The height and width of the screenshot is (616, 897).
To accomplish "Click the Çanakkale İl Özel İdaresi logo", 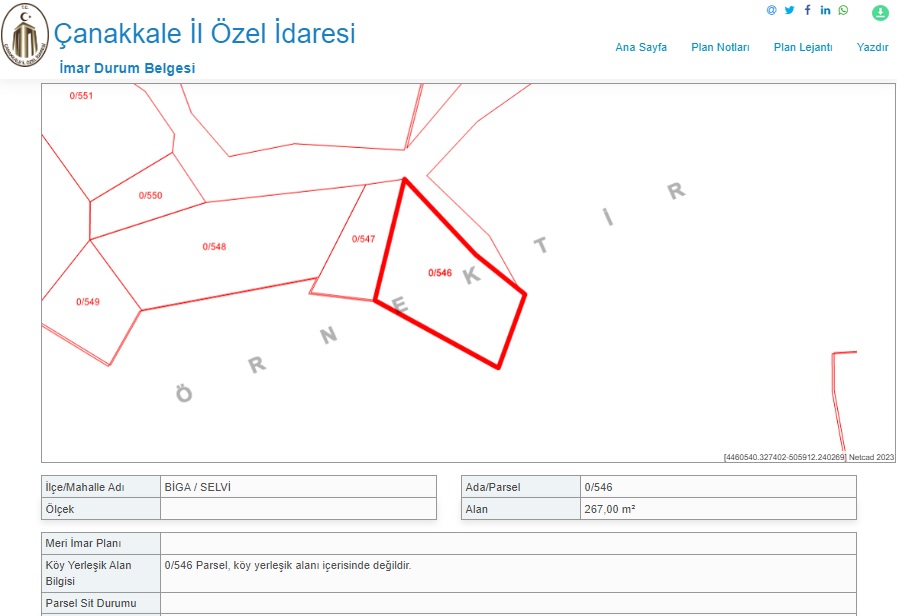I will [x=24, y=39].
